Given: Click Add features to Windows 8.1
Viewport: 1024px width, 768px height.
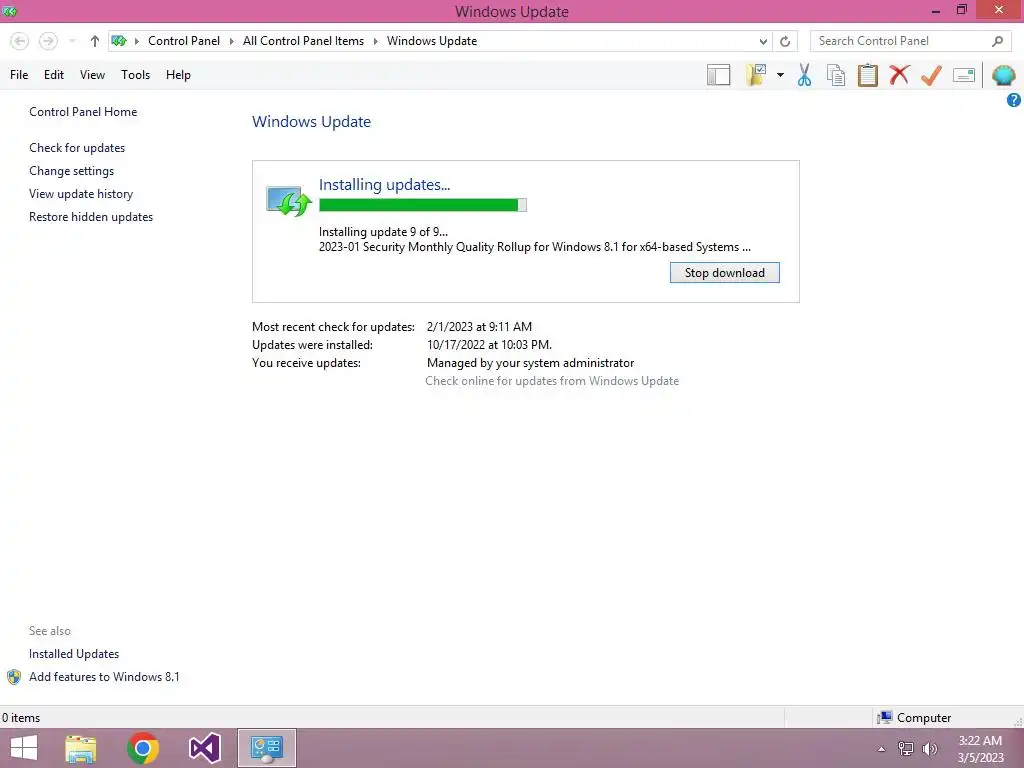Looking at the screenshot, I should (104, 677).
